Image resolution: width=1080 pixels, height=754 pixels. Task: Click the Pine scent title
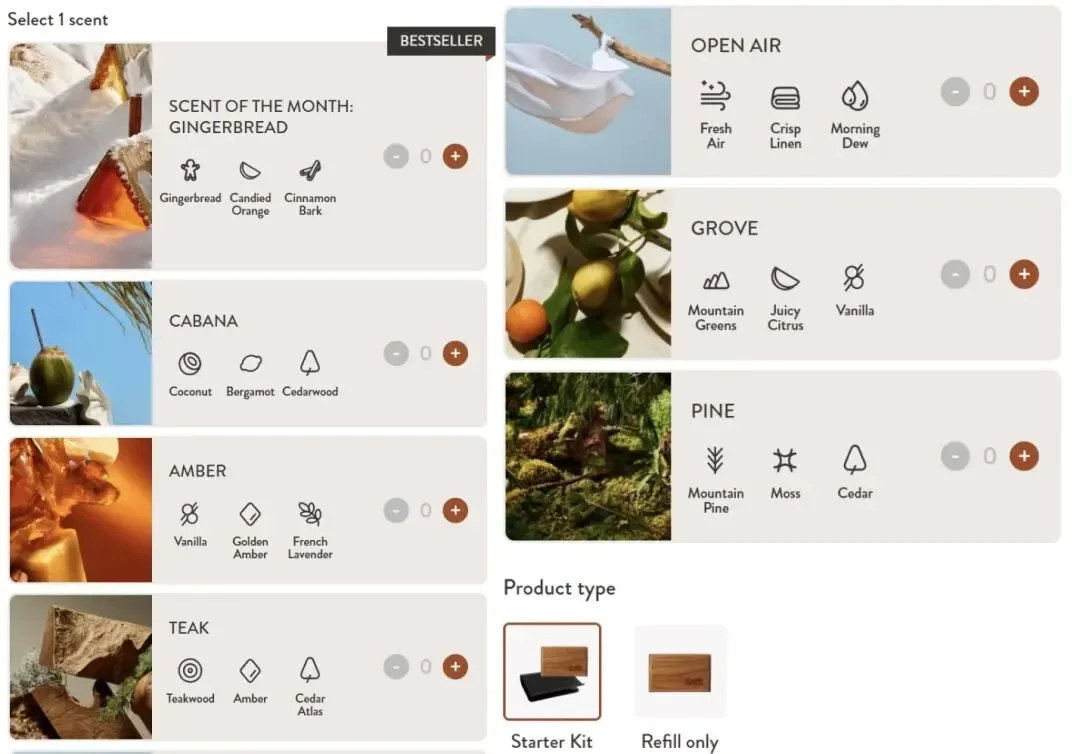click(713, 411)
